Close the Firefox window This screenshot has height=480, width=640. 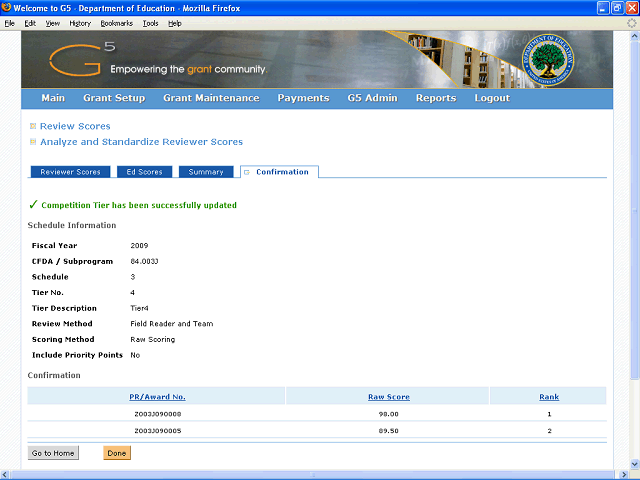point(631,8)
